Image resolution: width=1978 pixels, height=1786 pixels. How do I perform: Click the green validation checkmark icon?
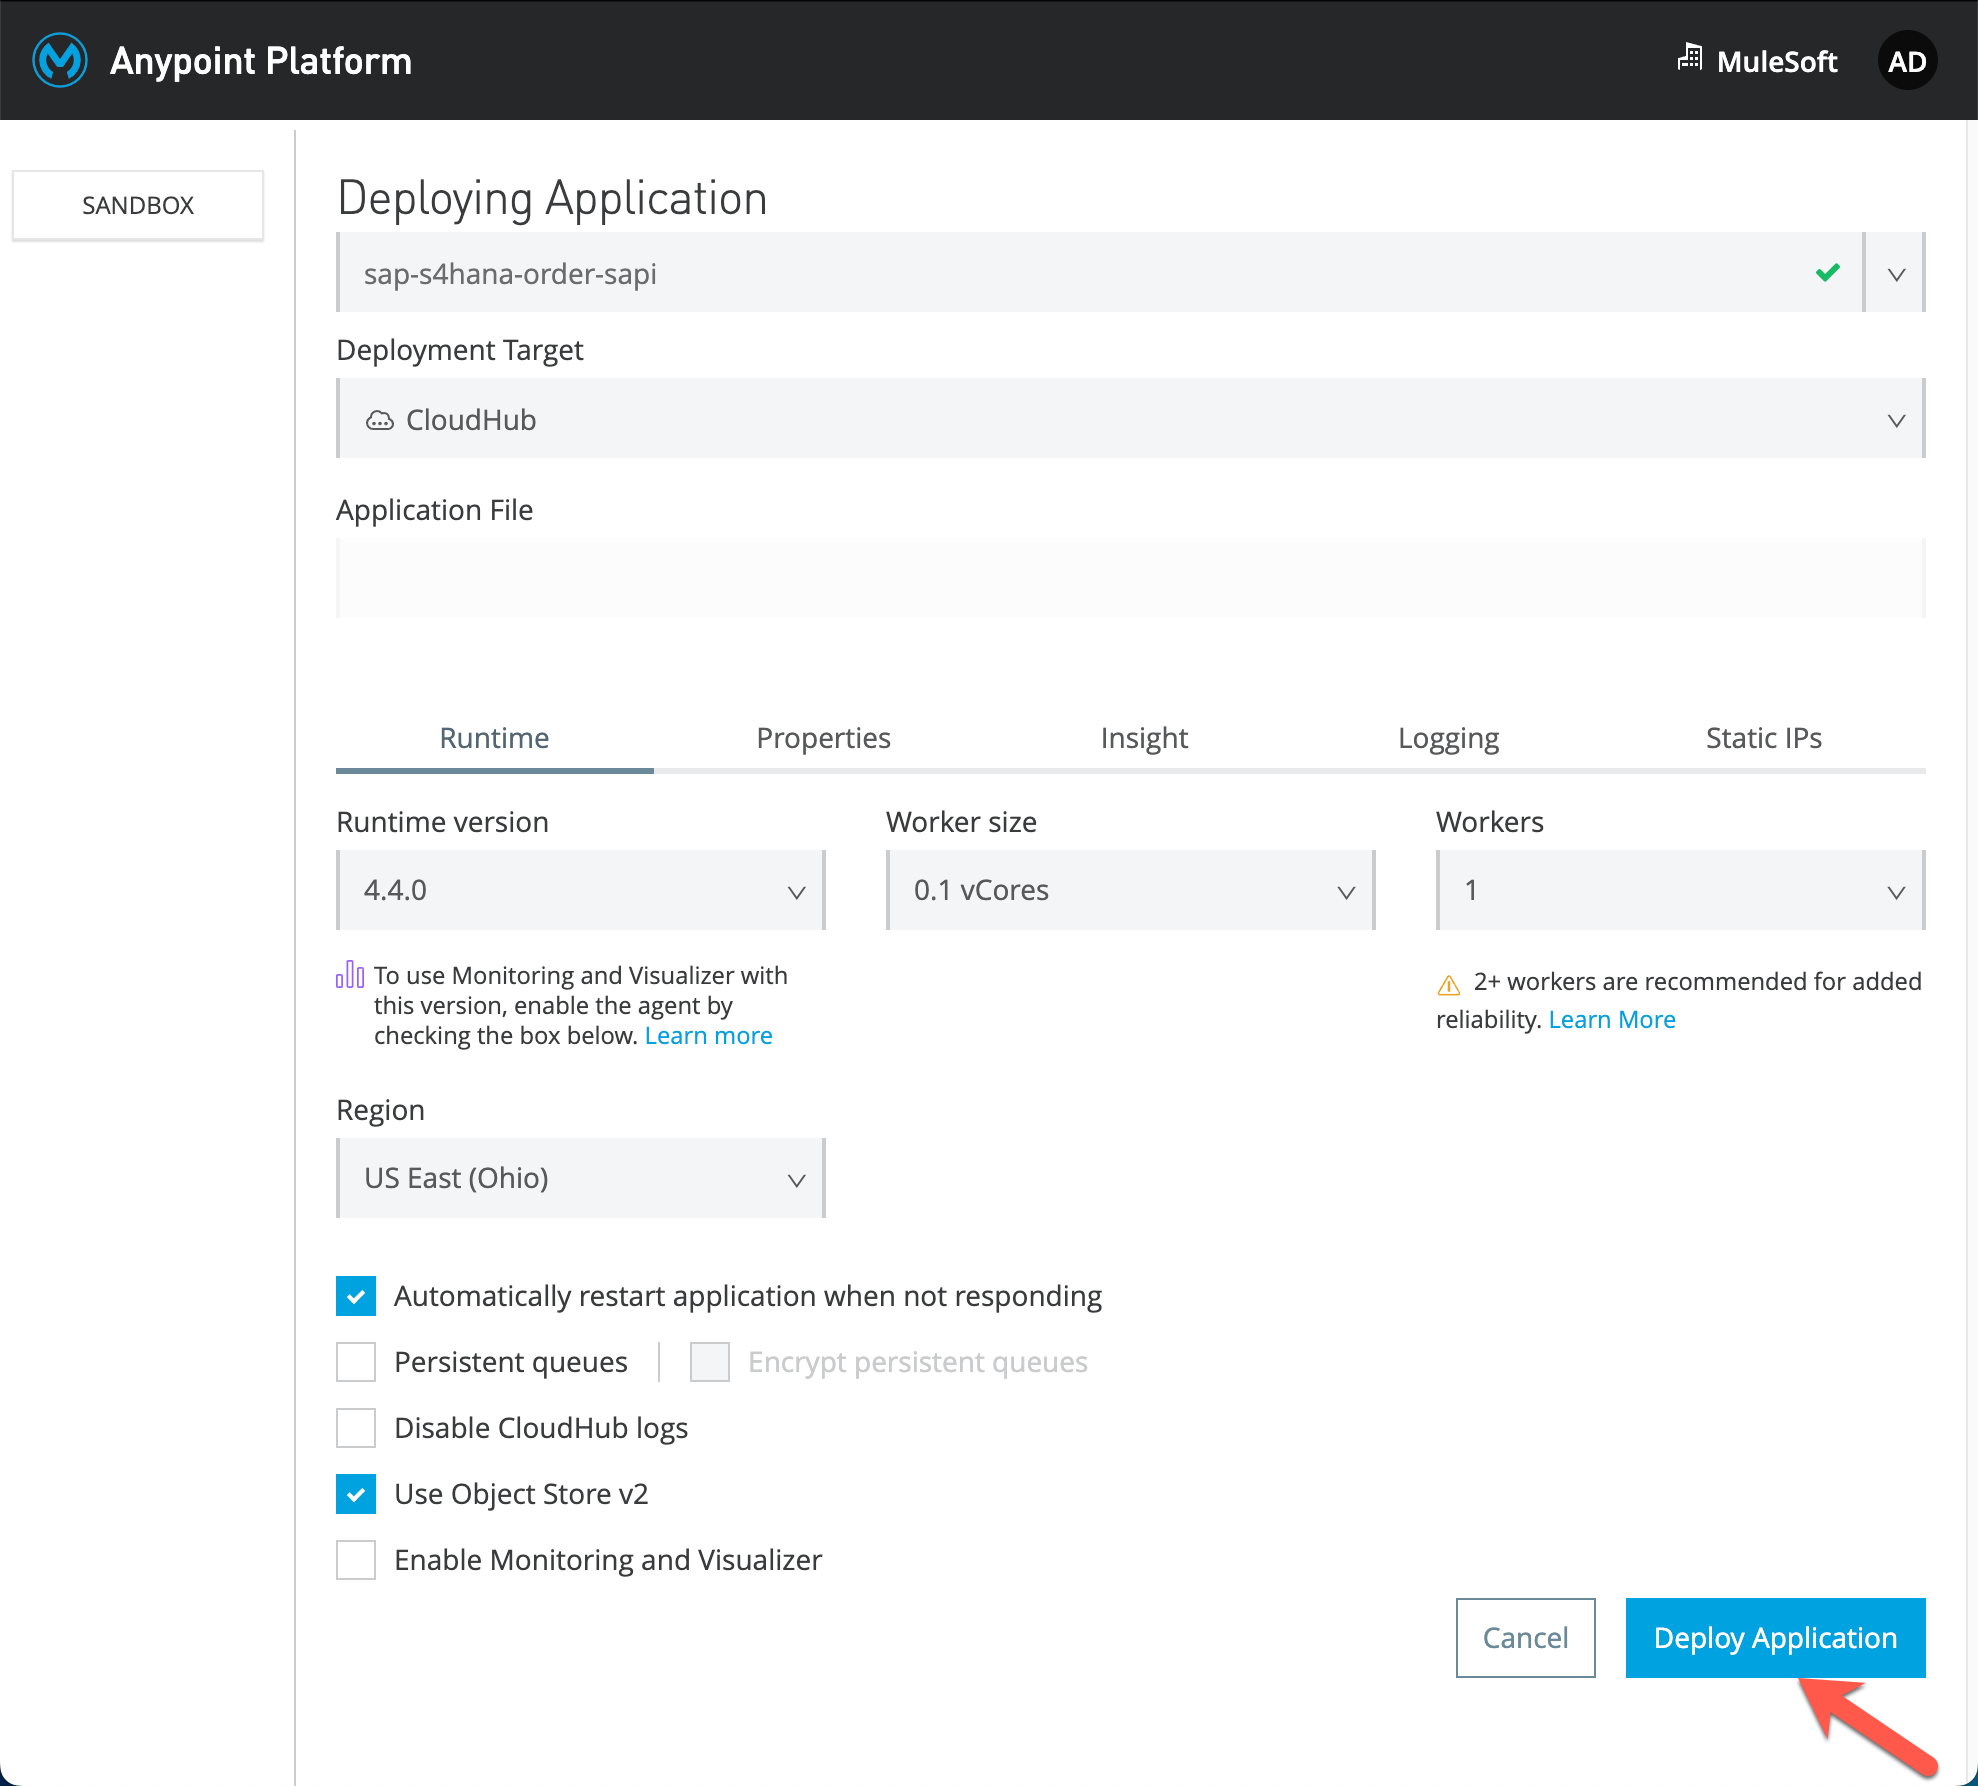point(1828,272)
